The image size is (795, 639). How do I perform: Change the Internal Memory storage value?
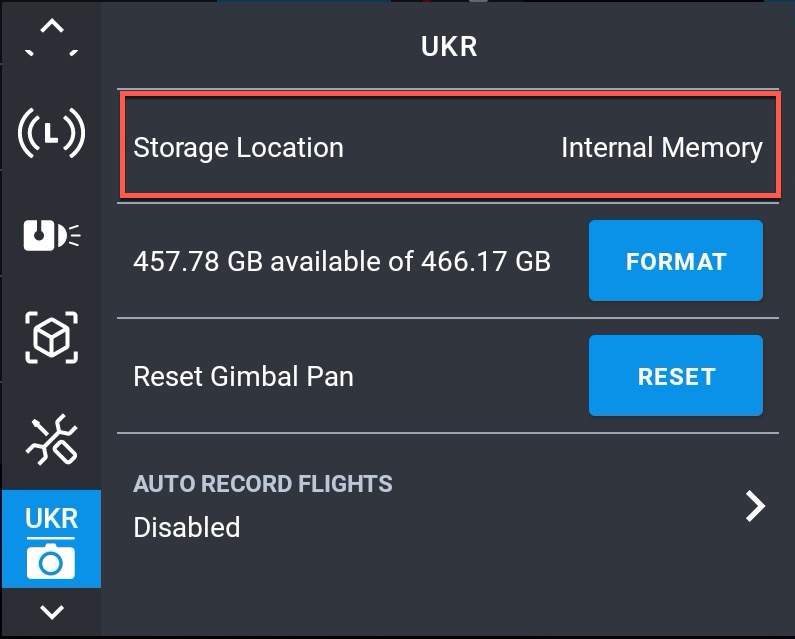tap(662, 148)
